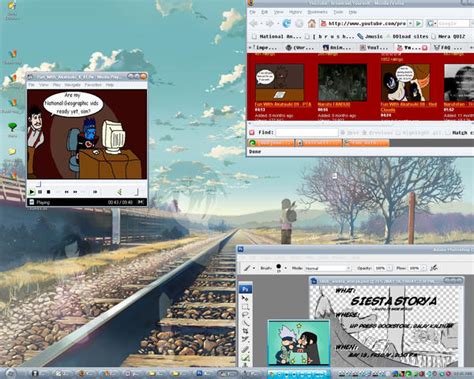This screenshot has height=379, width=474.
Task: Open the Jmusic bookmark in Firefox toolbar
Action: pyautogui.click(x=370, y=36)
